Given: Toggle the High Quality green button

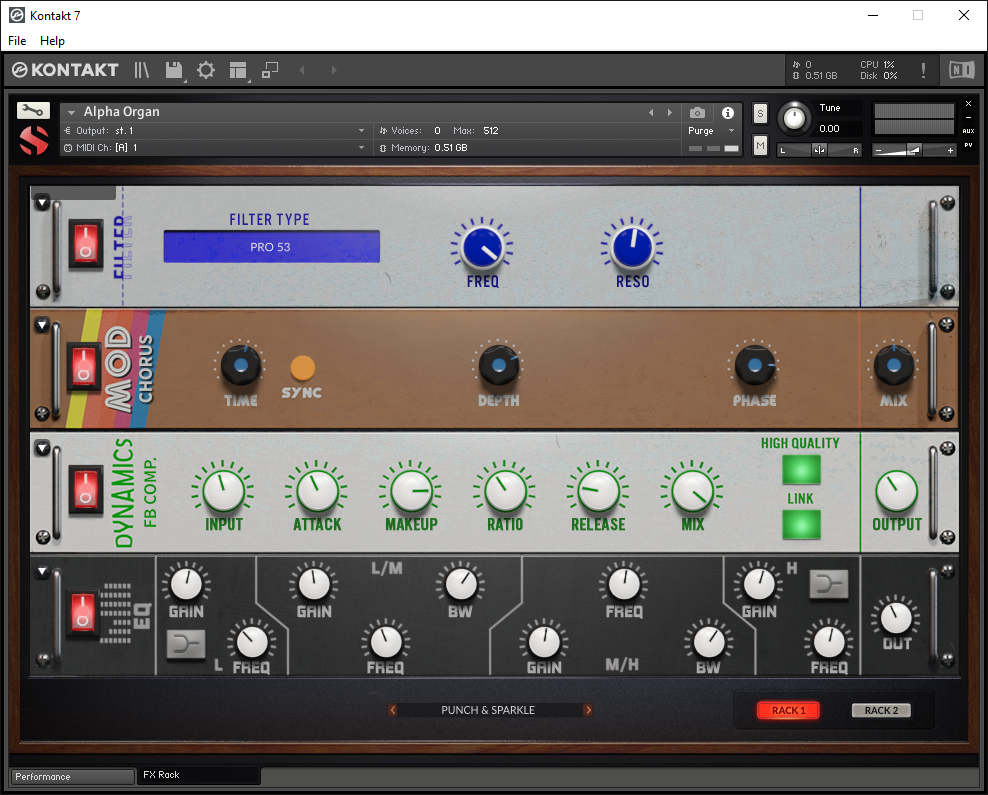Looking at the screenshot, I should (x=801, y=469).
